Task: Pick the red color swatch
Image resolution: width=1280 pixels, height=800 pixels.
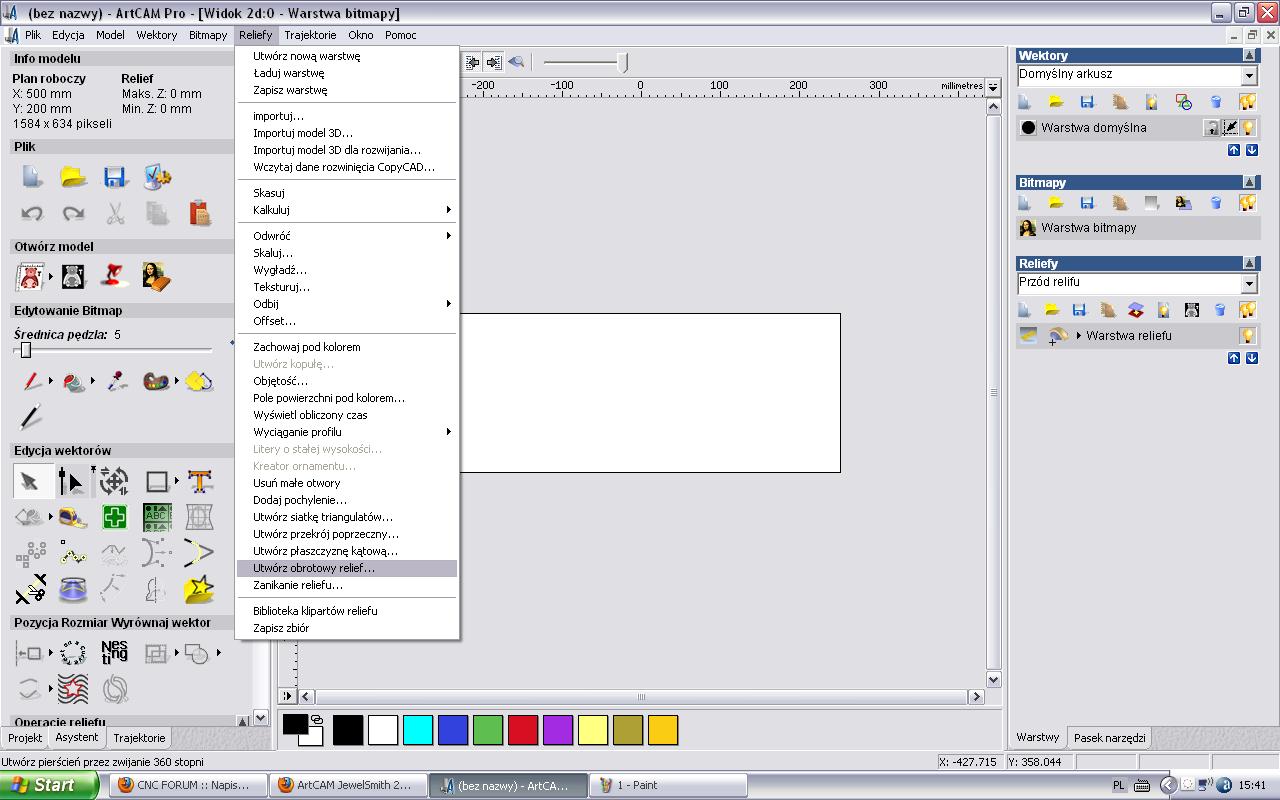Action: 523,730
